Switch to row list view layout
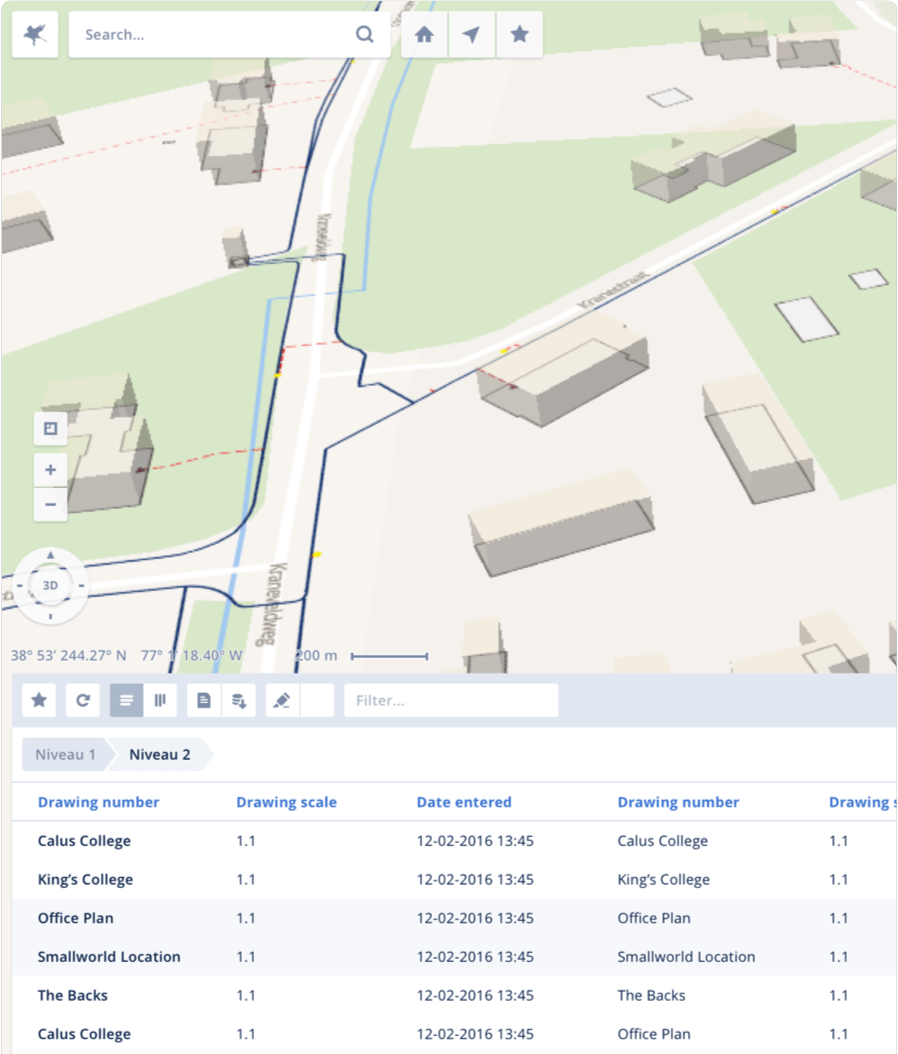 126,701
